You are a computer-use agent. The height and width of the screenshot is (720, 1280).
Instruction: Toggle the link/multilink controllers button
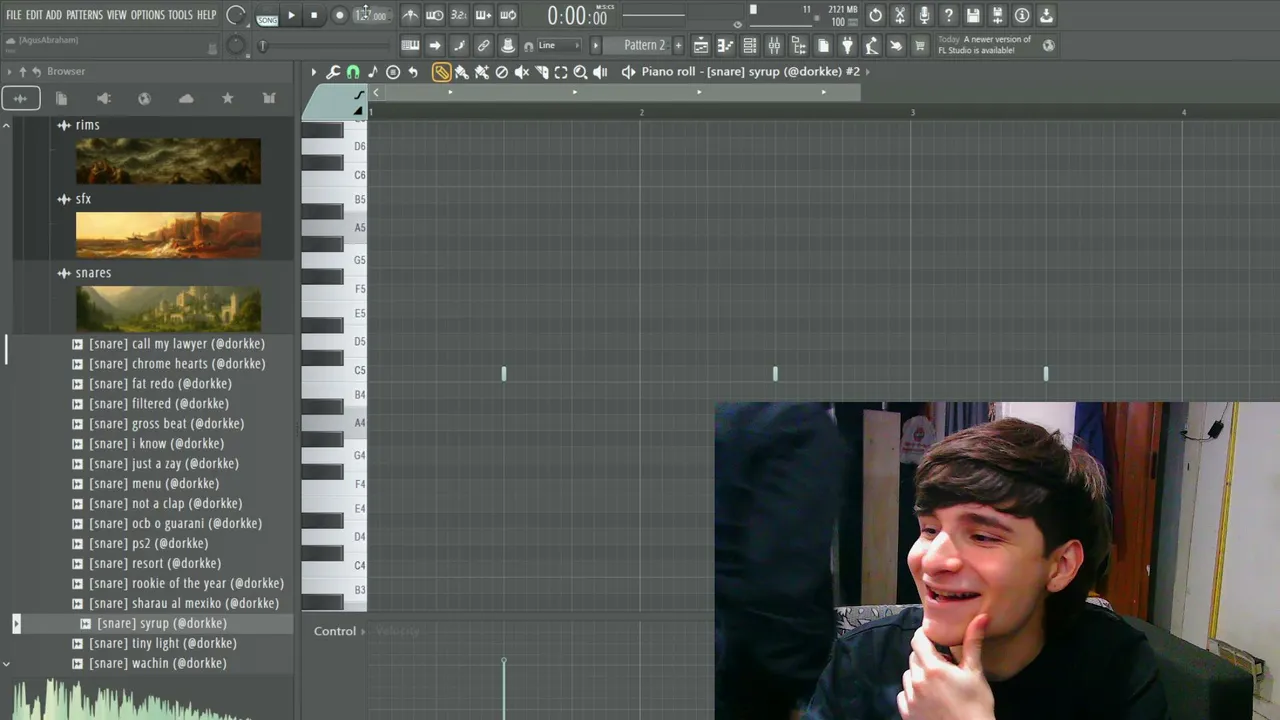pos(483,46)
